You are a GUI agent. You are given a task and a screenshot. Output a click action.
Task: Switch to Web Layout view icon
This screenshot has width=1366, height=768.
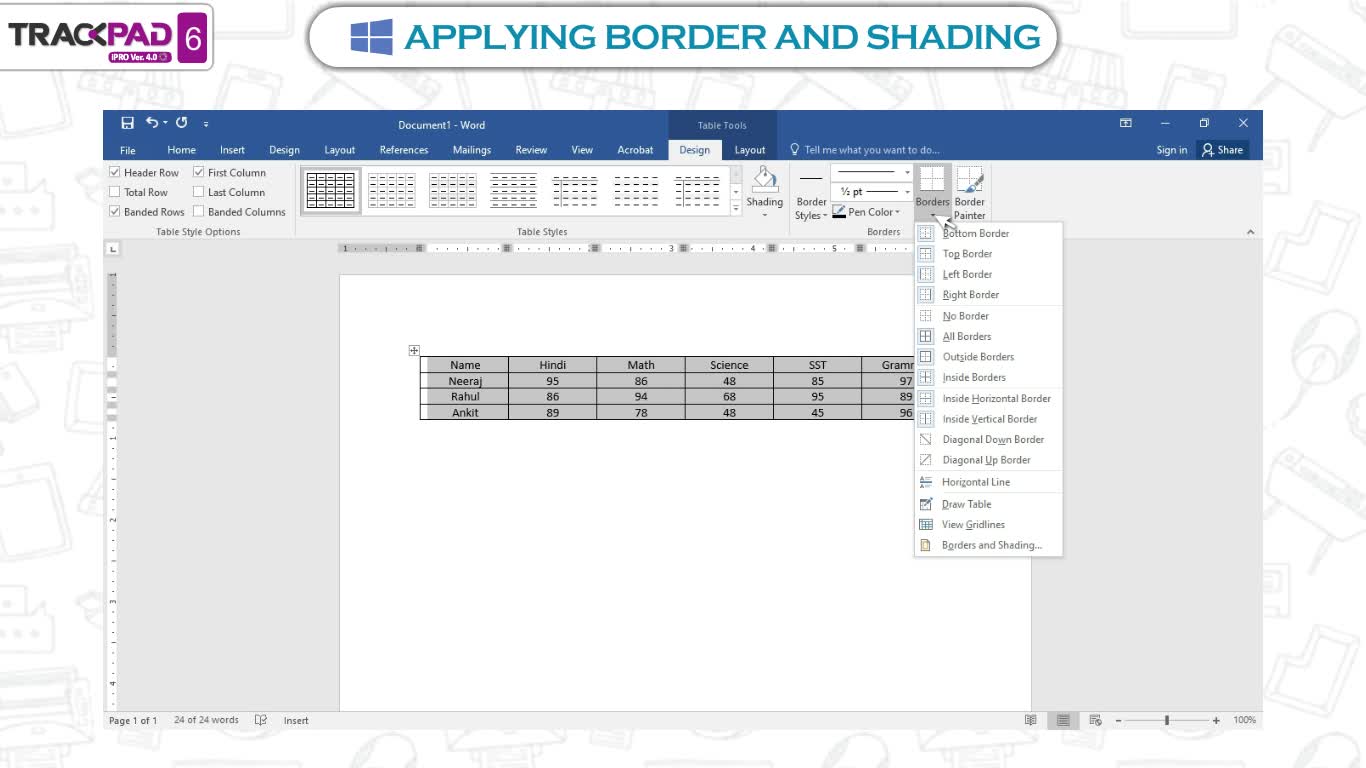tap(1095, 720)
